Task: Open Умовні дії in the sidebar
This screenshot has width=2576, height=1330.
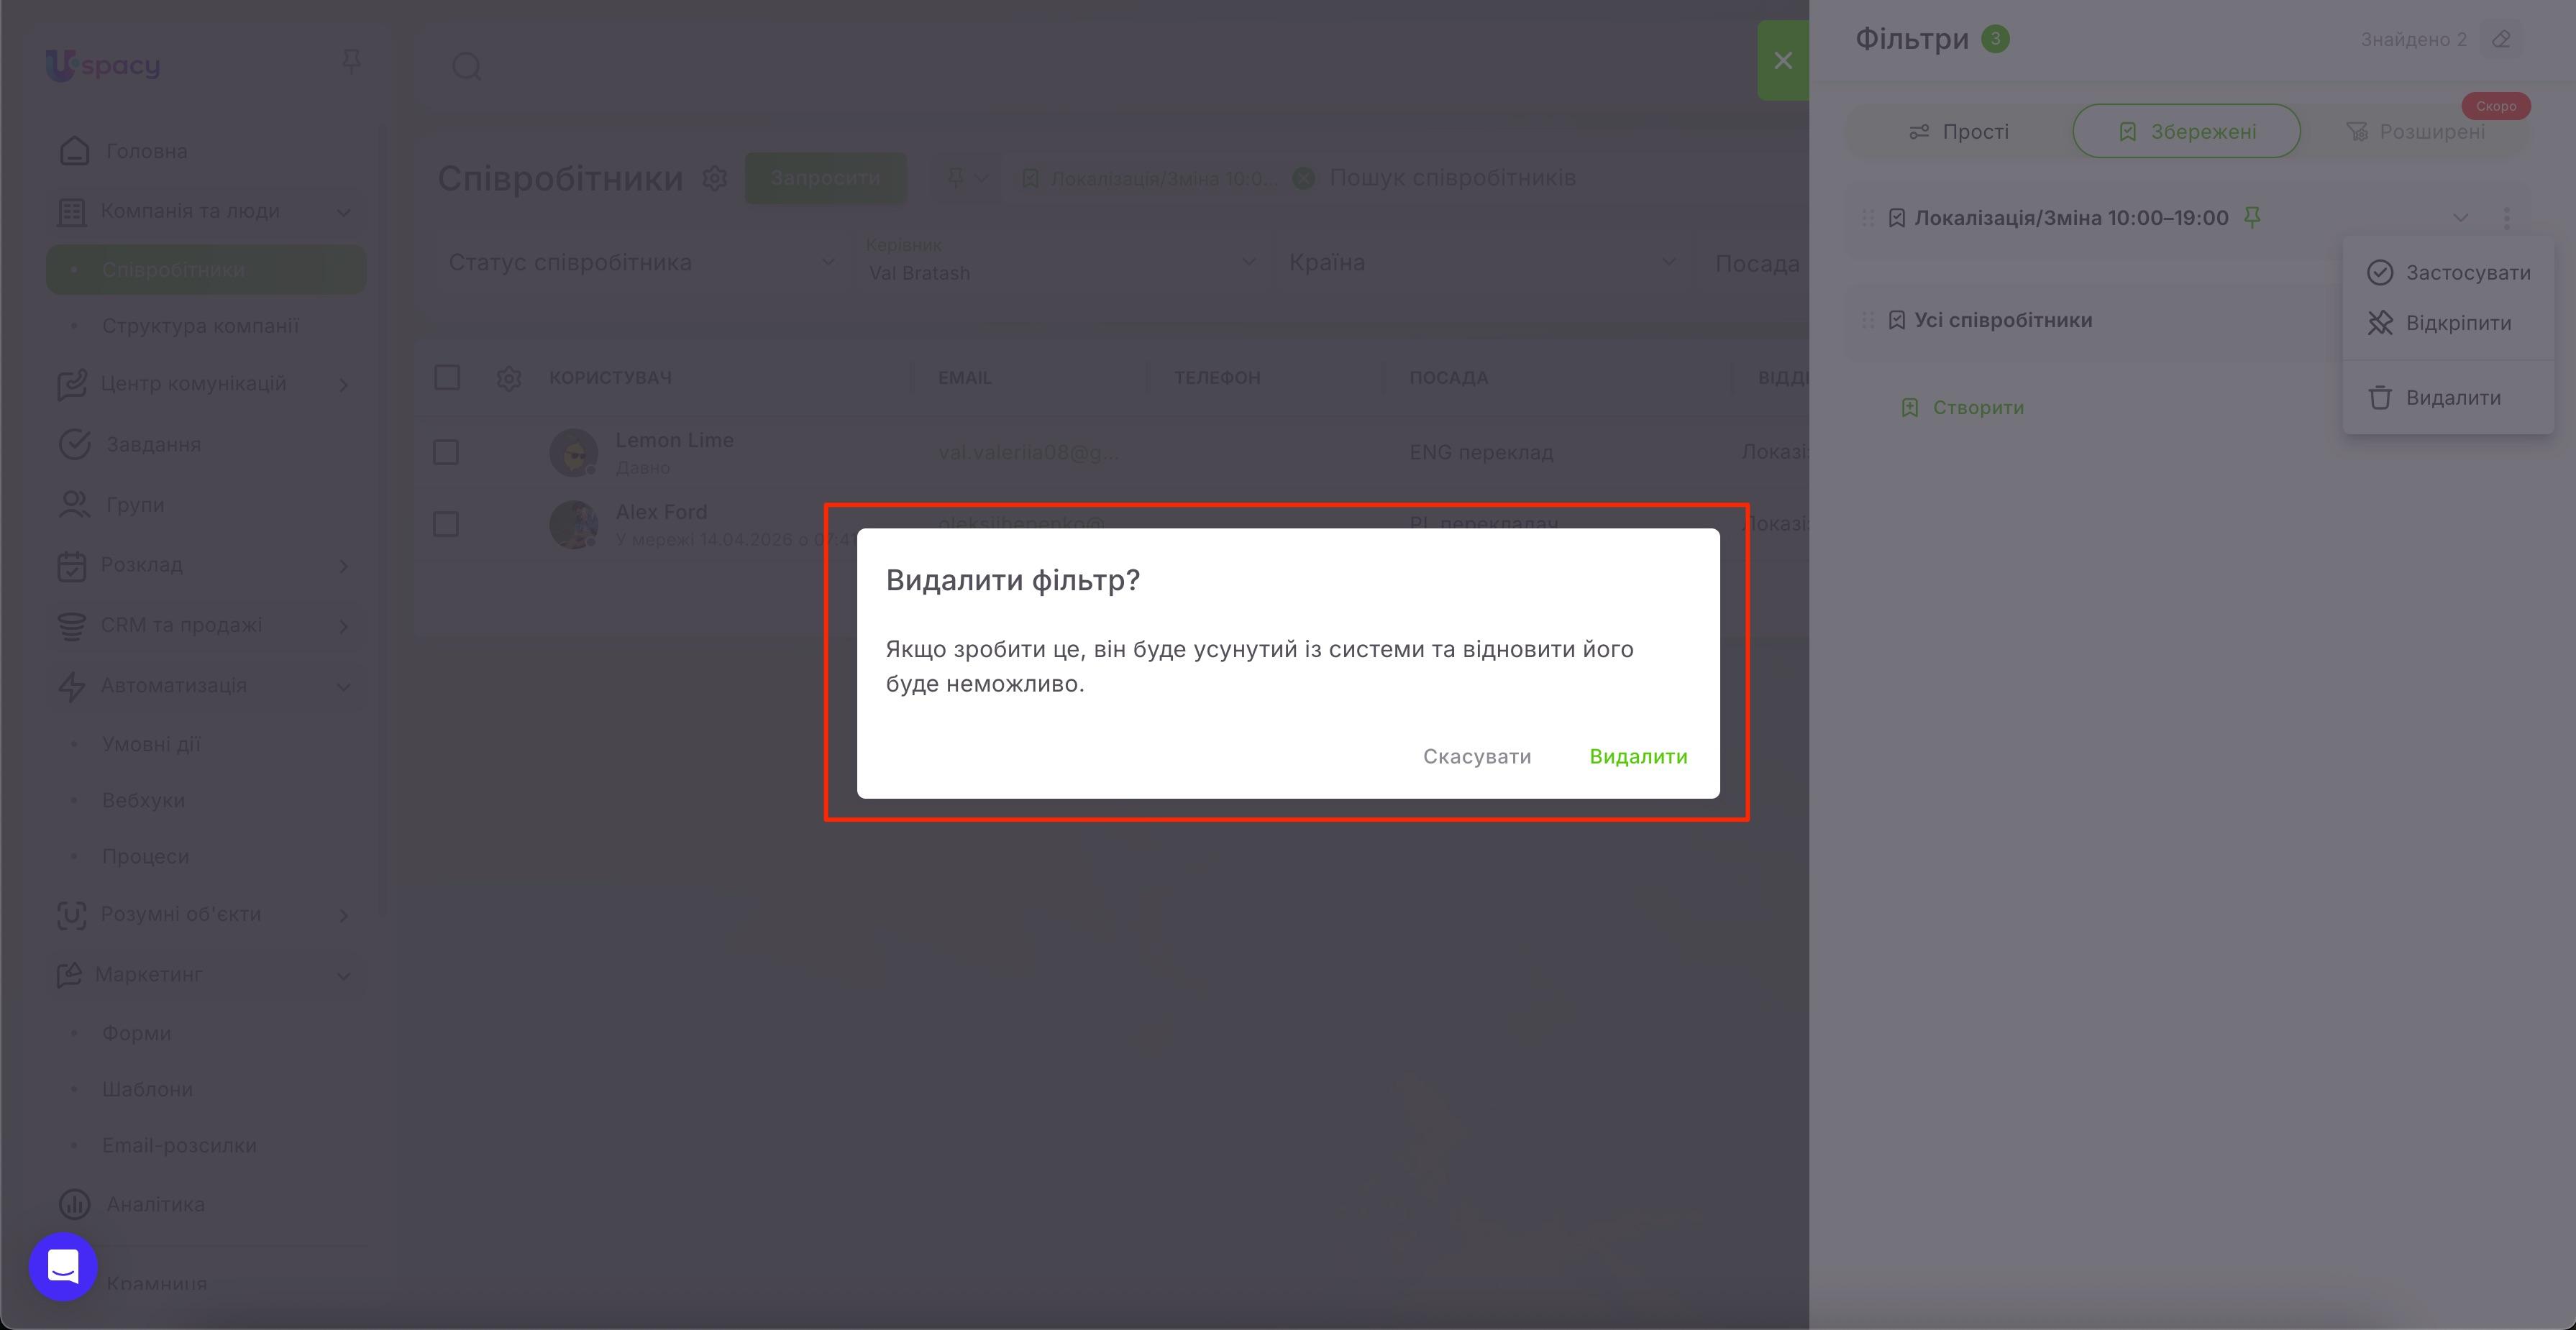Action: (151, 745)
